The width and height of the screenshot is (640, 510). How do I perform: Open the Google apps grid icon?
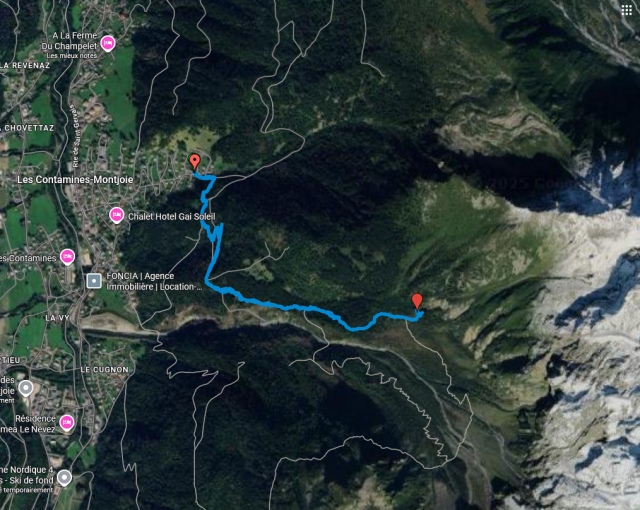pos(627,10)
